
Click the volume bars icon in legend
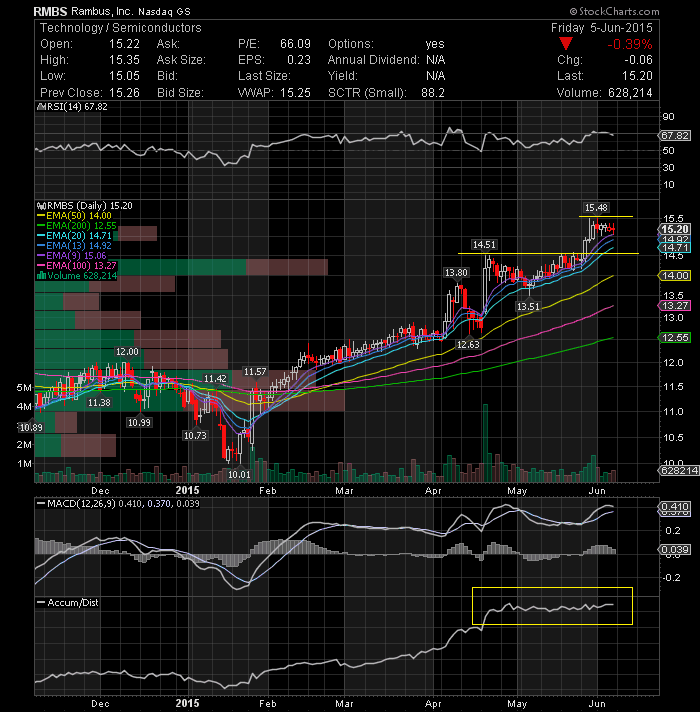pos(41,276)
